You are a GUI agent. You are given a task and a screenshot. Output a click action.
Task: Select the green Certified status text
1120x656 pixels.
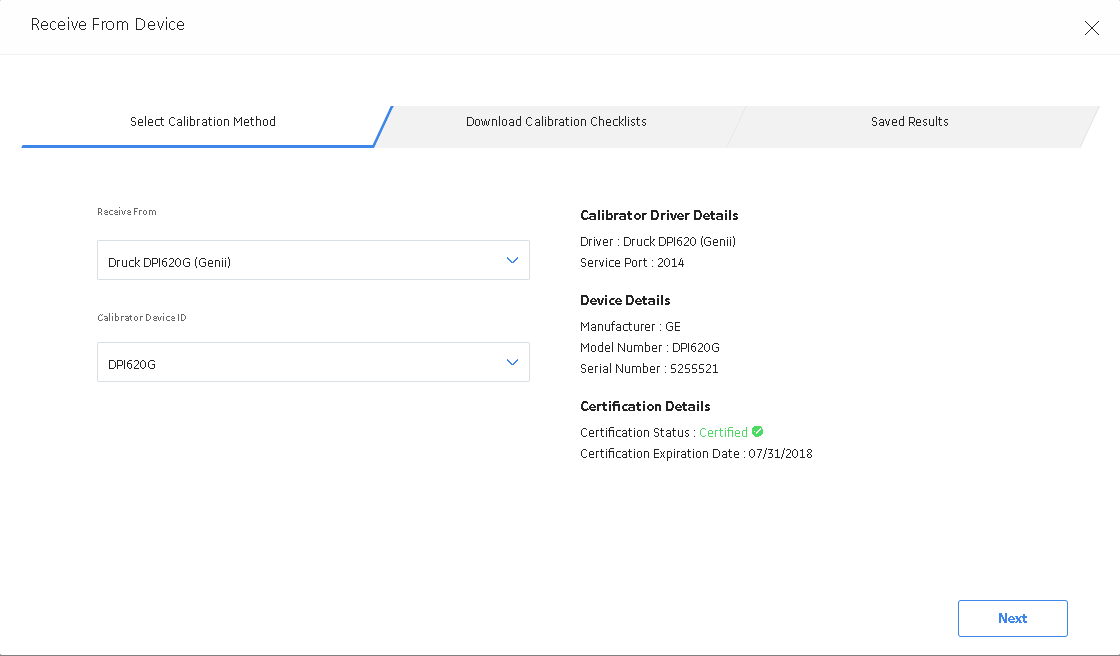click(723, 432)
